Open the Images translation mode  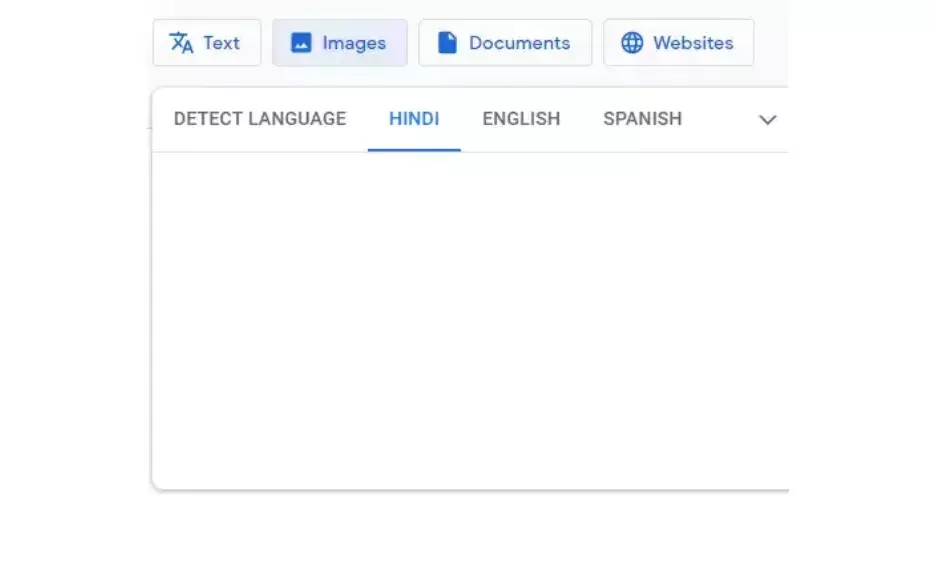click(x=339, y=43)
